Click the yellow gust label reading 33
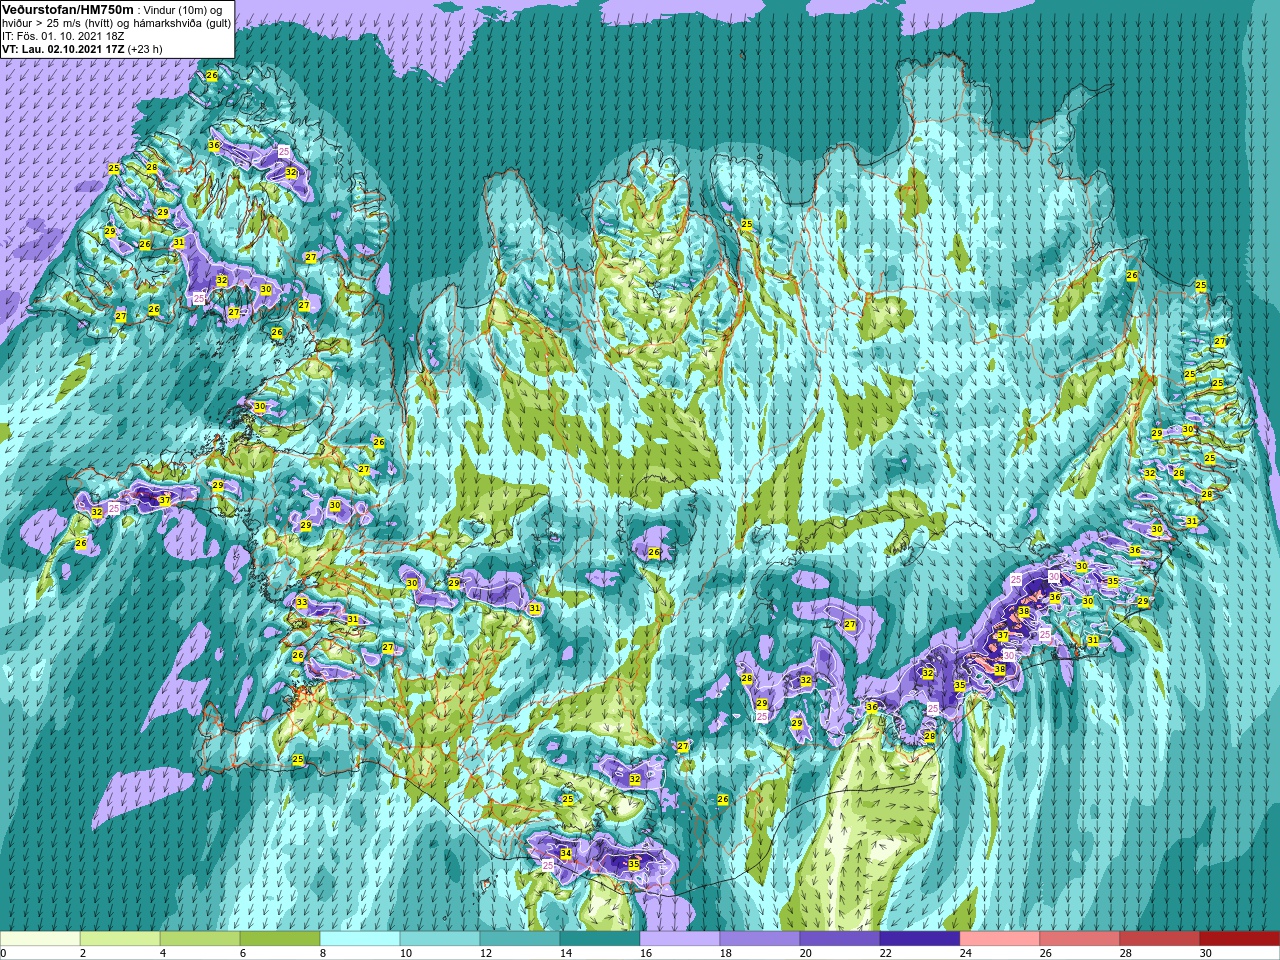The image size is (1280, 960). tap(302, 602)
